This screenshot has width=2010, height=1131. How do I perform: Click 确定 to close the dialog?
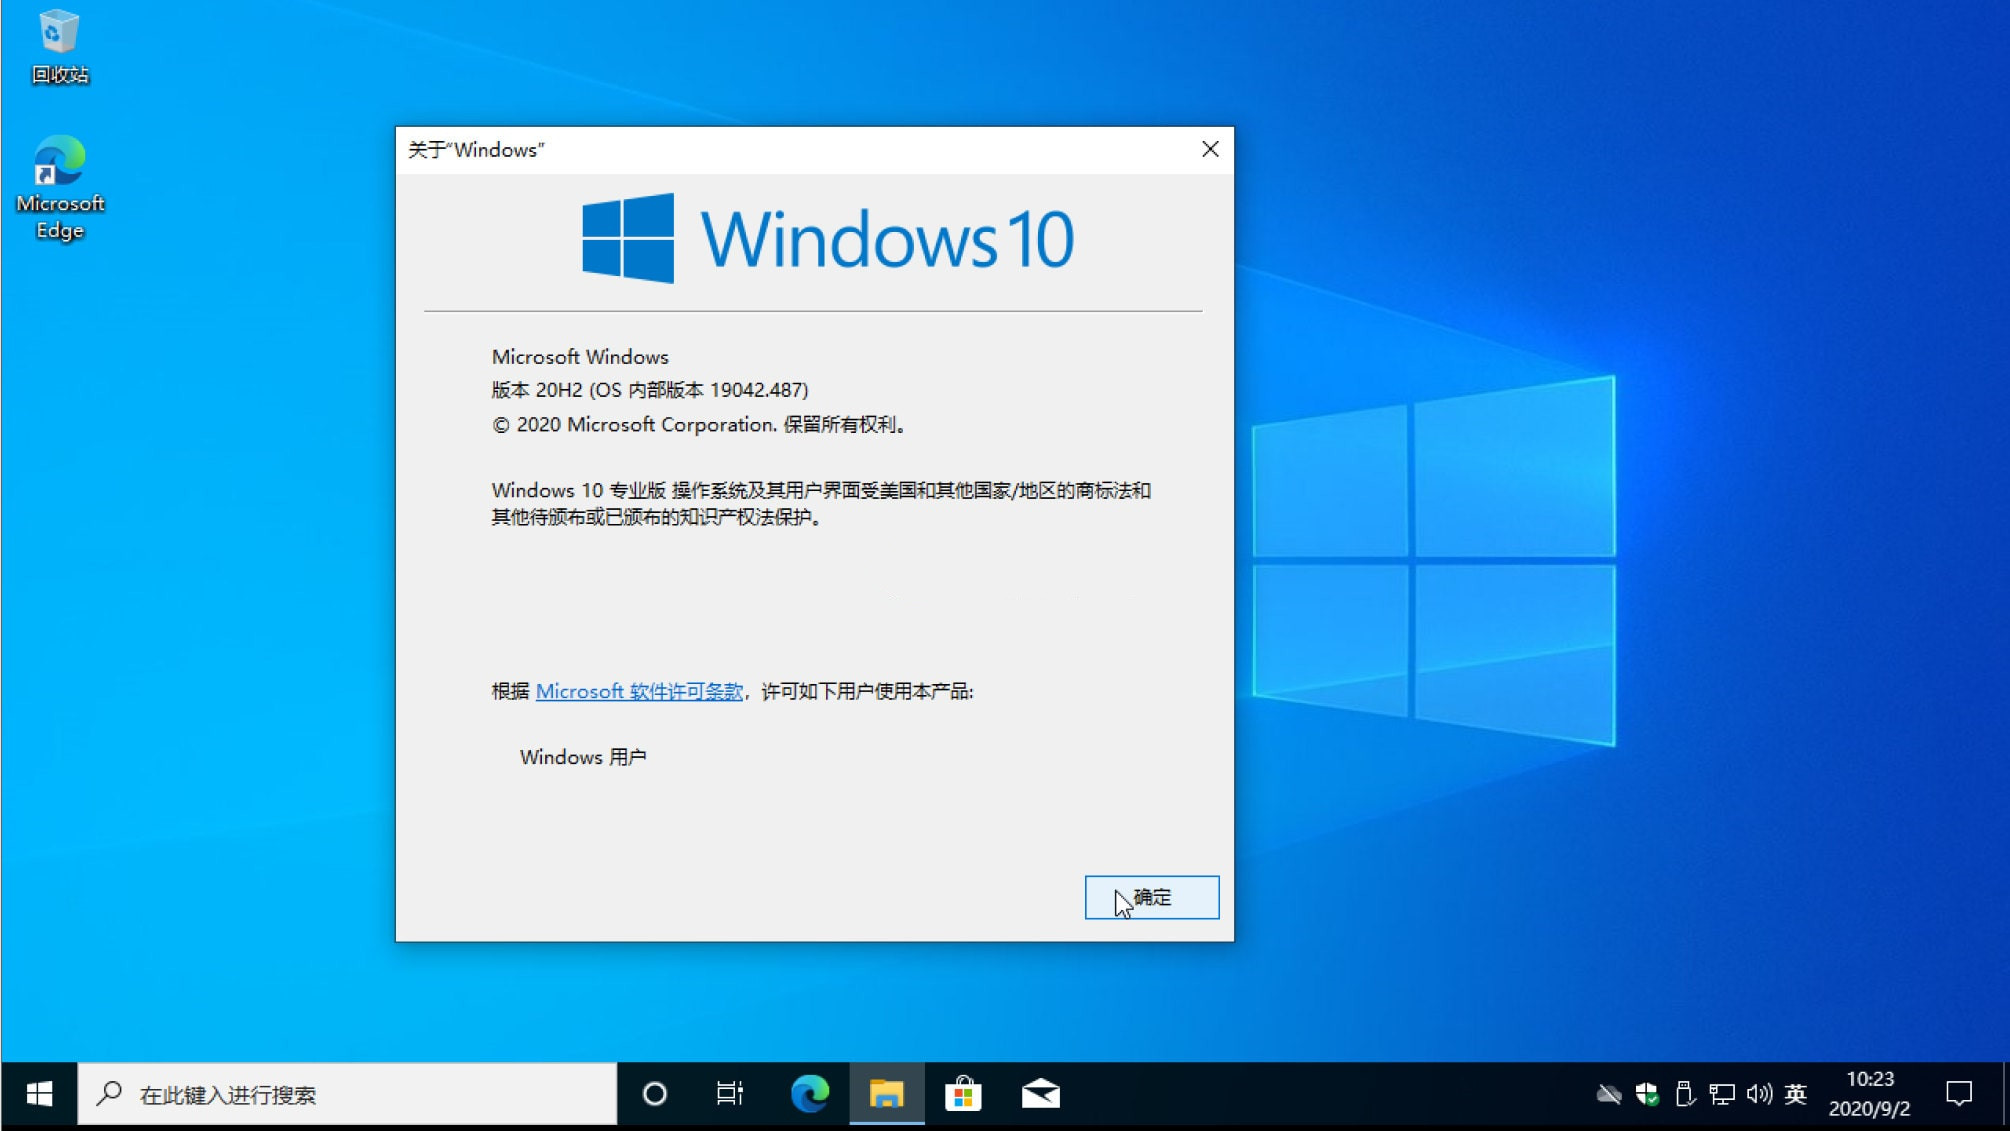[x=1150, y=898]
